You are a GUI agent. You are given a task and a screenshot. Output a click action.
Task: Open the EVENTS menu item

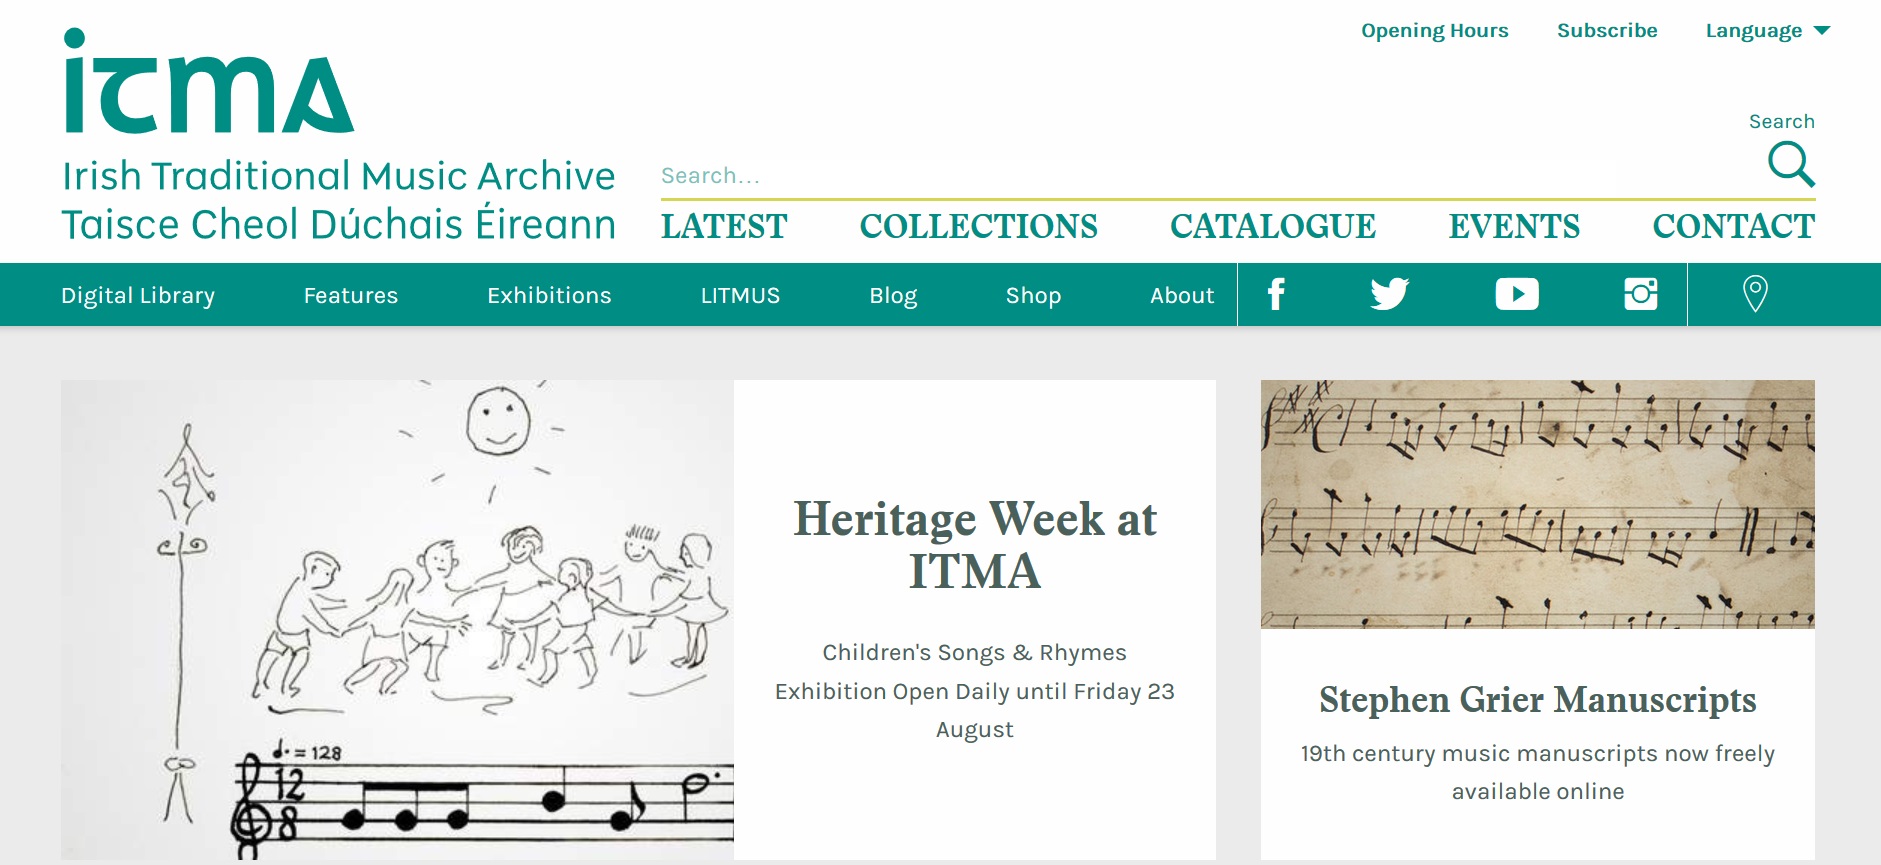click(1514, 226)
